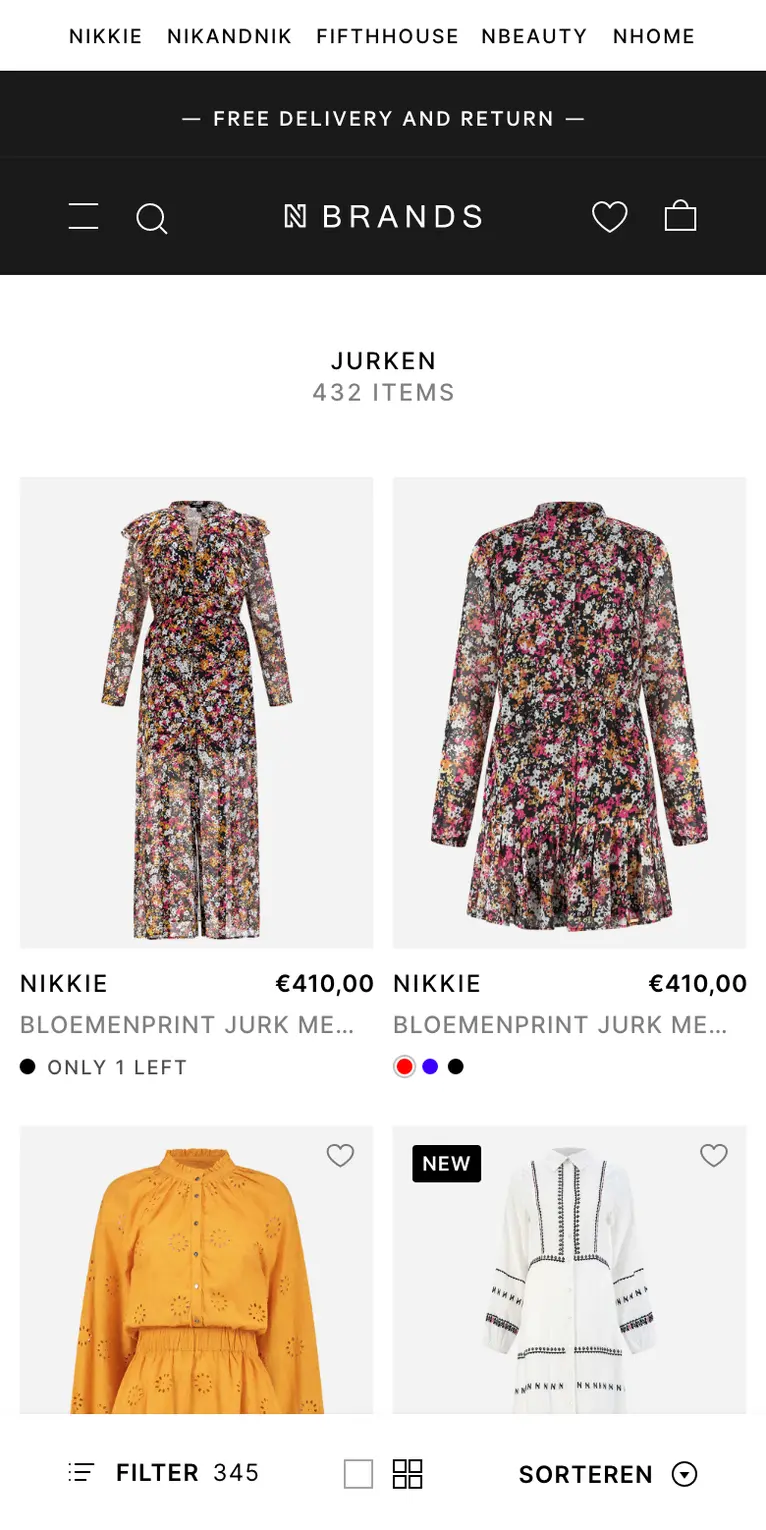
Task: Click the Sorteren arrow circle
Action: click(x=684, y=1474)
